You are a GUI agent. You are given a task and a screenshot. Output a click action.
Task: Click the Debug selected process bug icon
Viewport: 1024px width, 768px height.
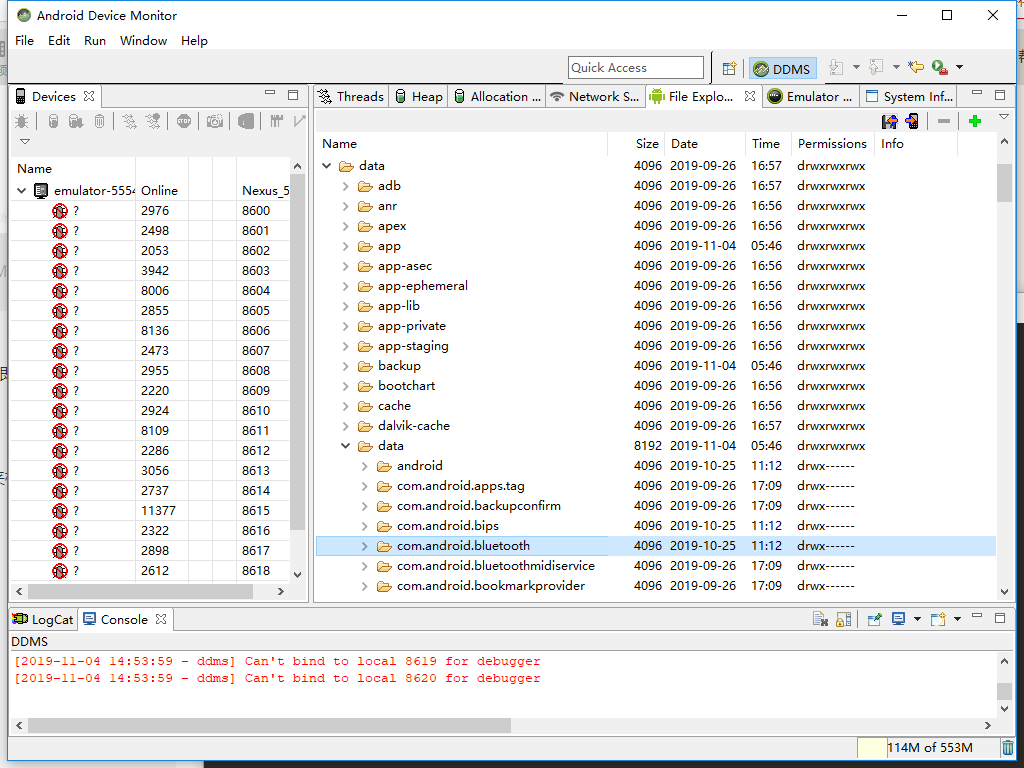(22, 121)
